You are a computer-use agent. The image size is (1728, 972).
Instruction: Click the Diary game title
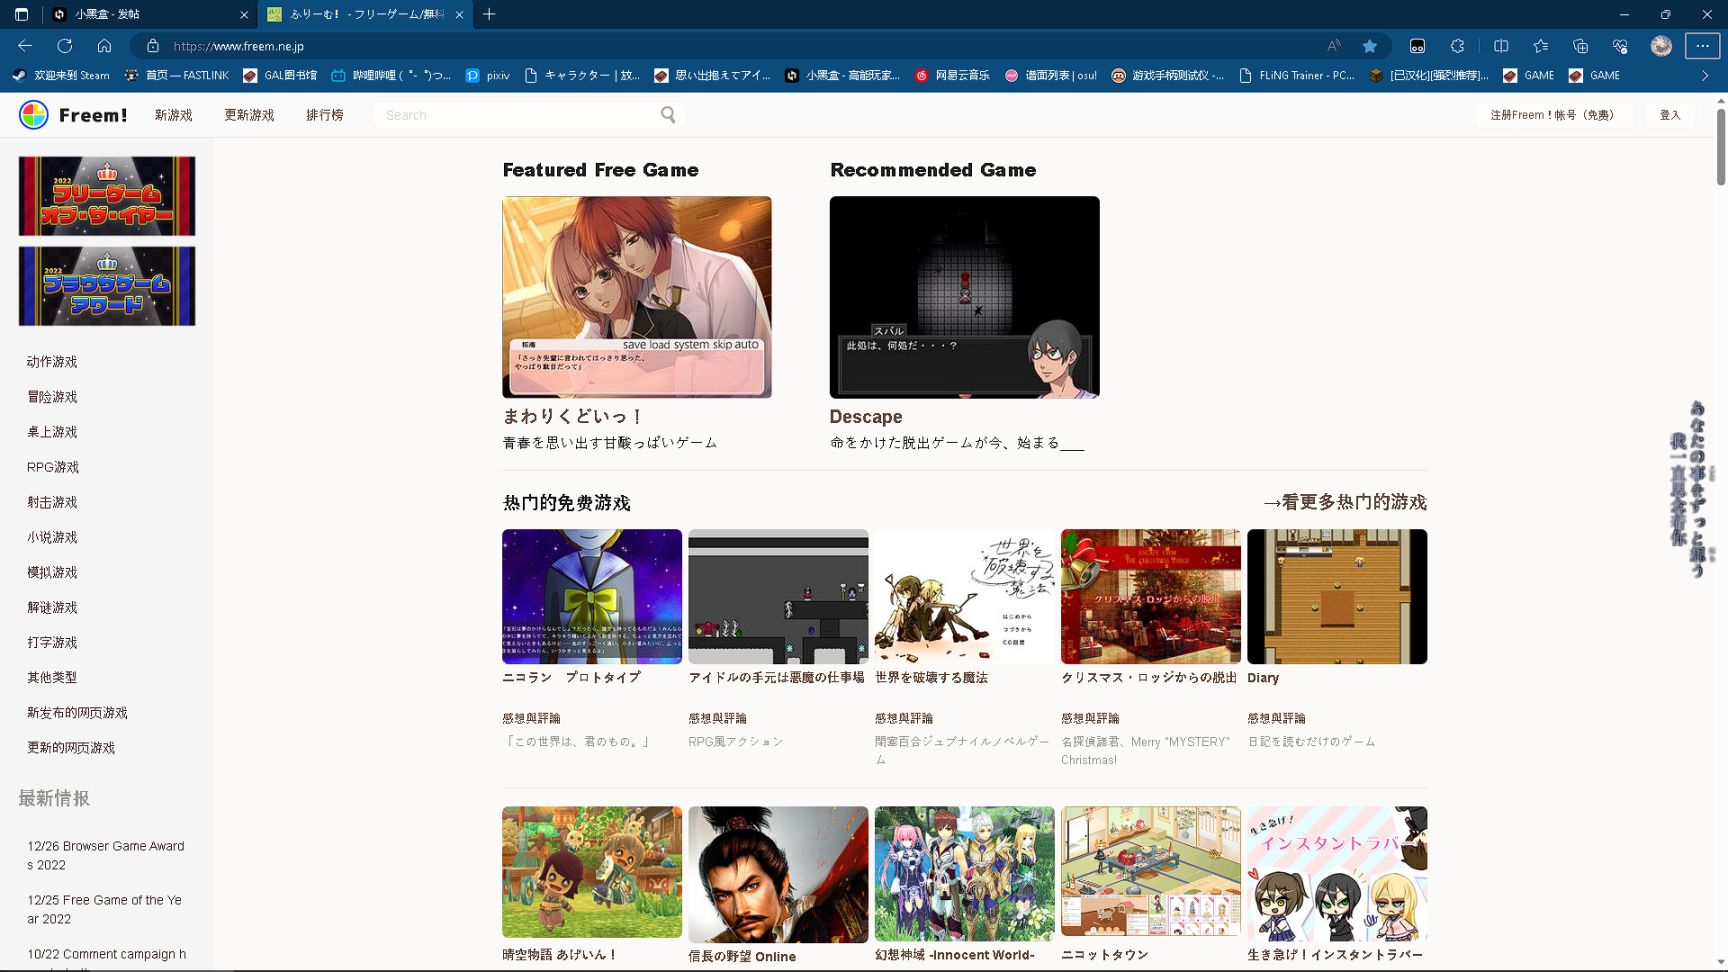1263,678
